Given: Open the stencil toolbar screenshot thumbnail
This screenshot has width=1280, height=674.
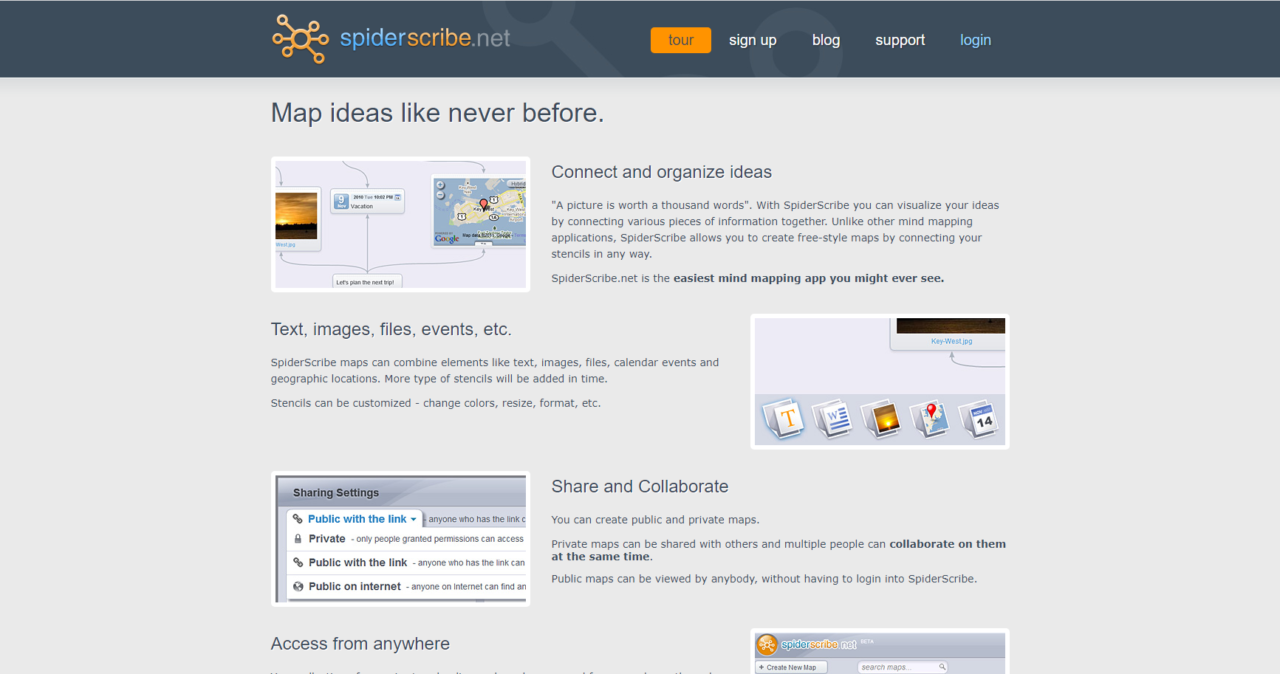Looking at the screenshot, I should click(x=880, y=381).
